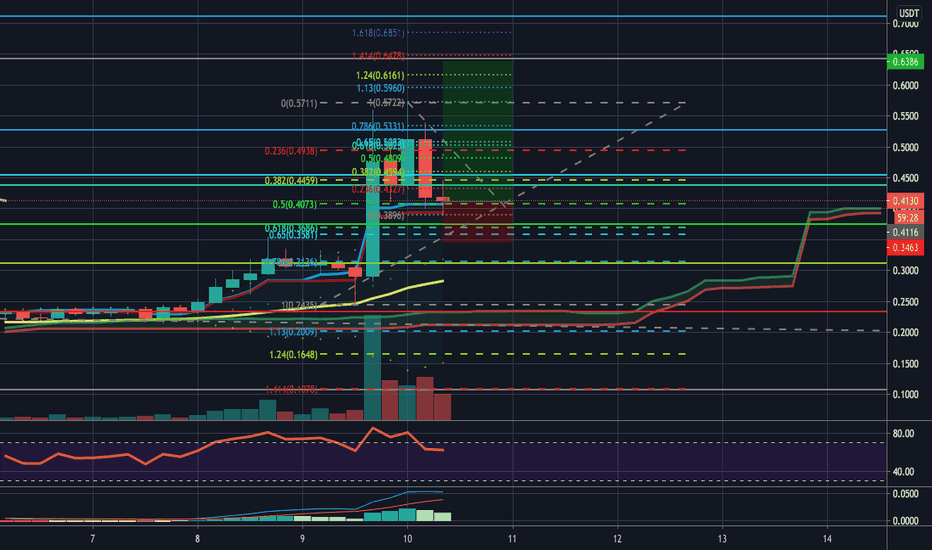Image resolution: width=932 pixels, height=550 pixels.
Task: Click the 0.382(0.4459) retracement label
Action: [x=291, y=180]
